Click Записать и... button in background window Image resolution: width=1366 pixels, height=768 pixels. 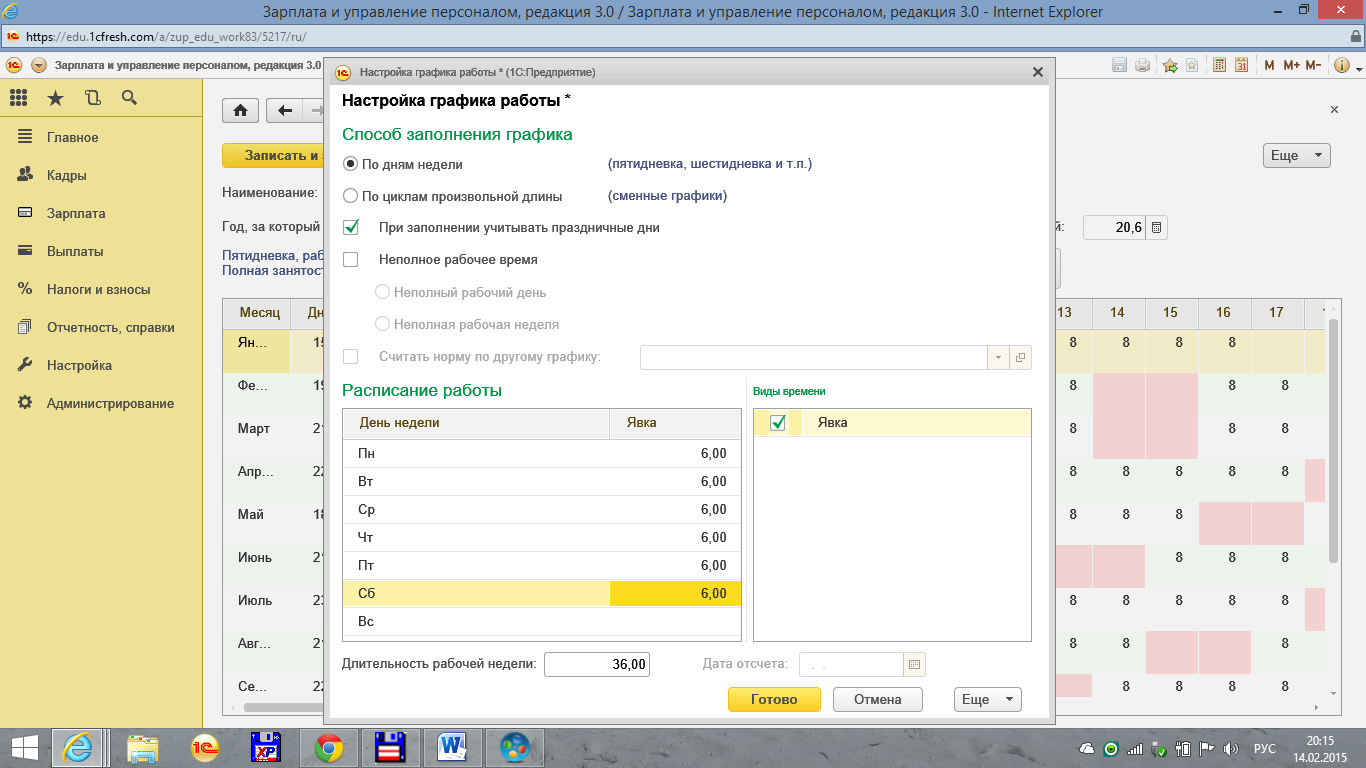pos(272,155)
